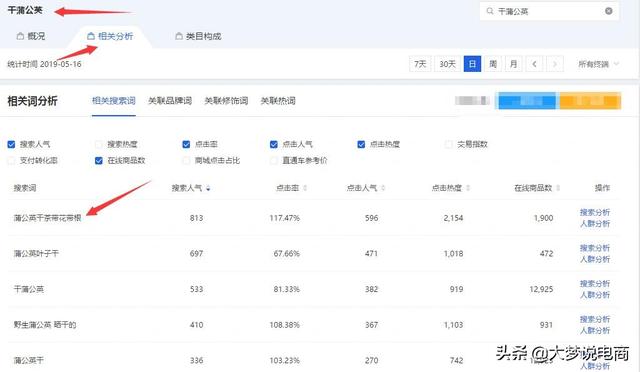
Task: Enable the 支付转化率 checkbox
Action: [11, 160]
